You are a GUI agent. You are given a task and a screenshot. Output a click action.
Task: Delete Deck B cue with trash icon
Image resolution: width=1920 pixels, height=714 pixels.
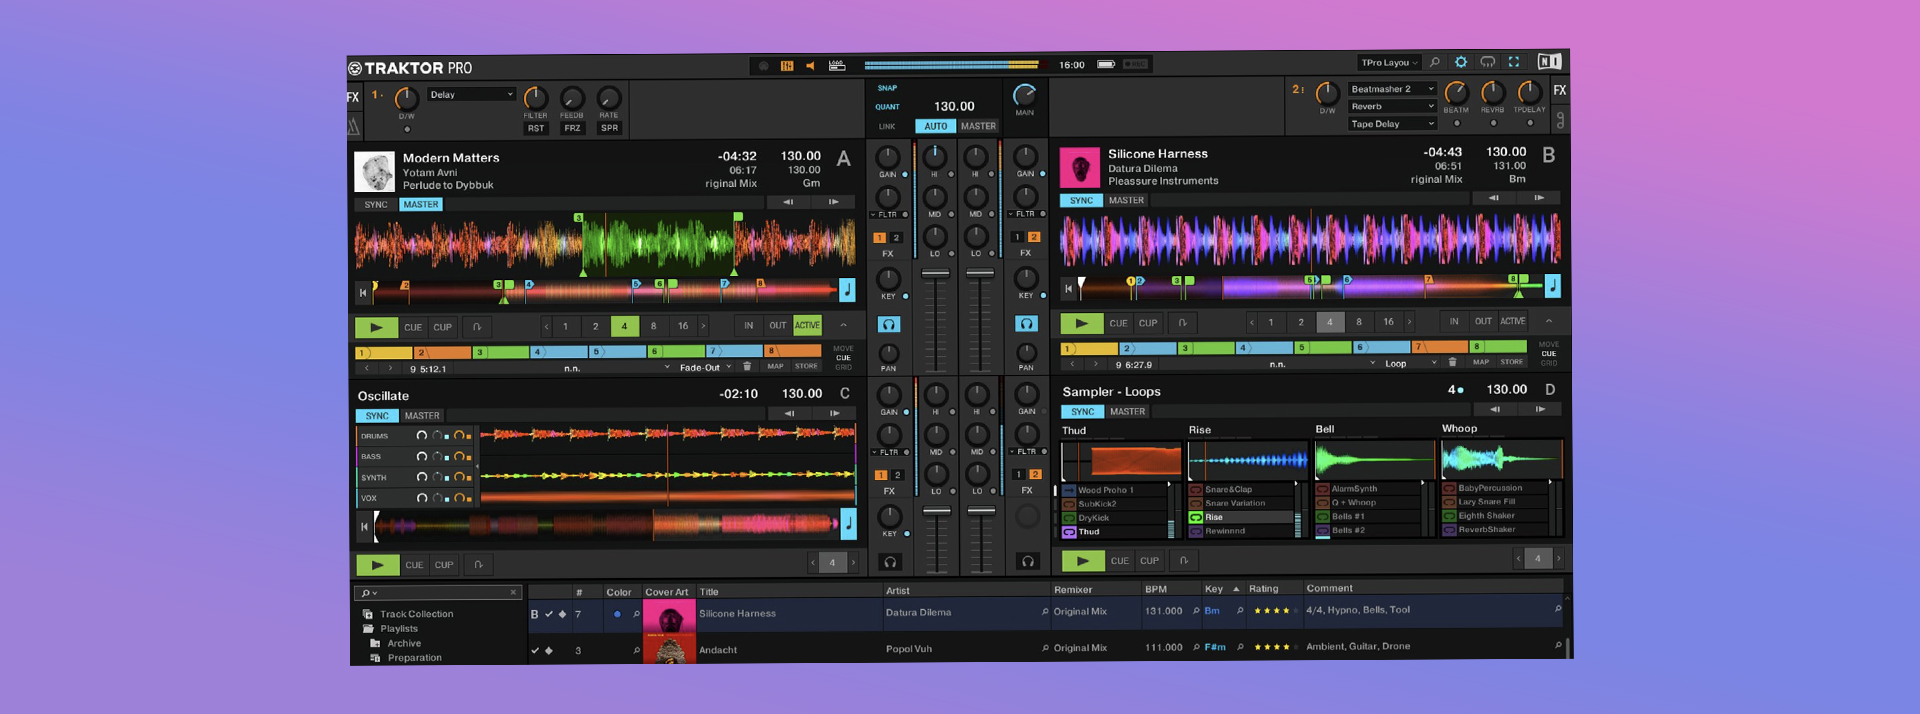[x=1453, y=363]
